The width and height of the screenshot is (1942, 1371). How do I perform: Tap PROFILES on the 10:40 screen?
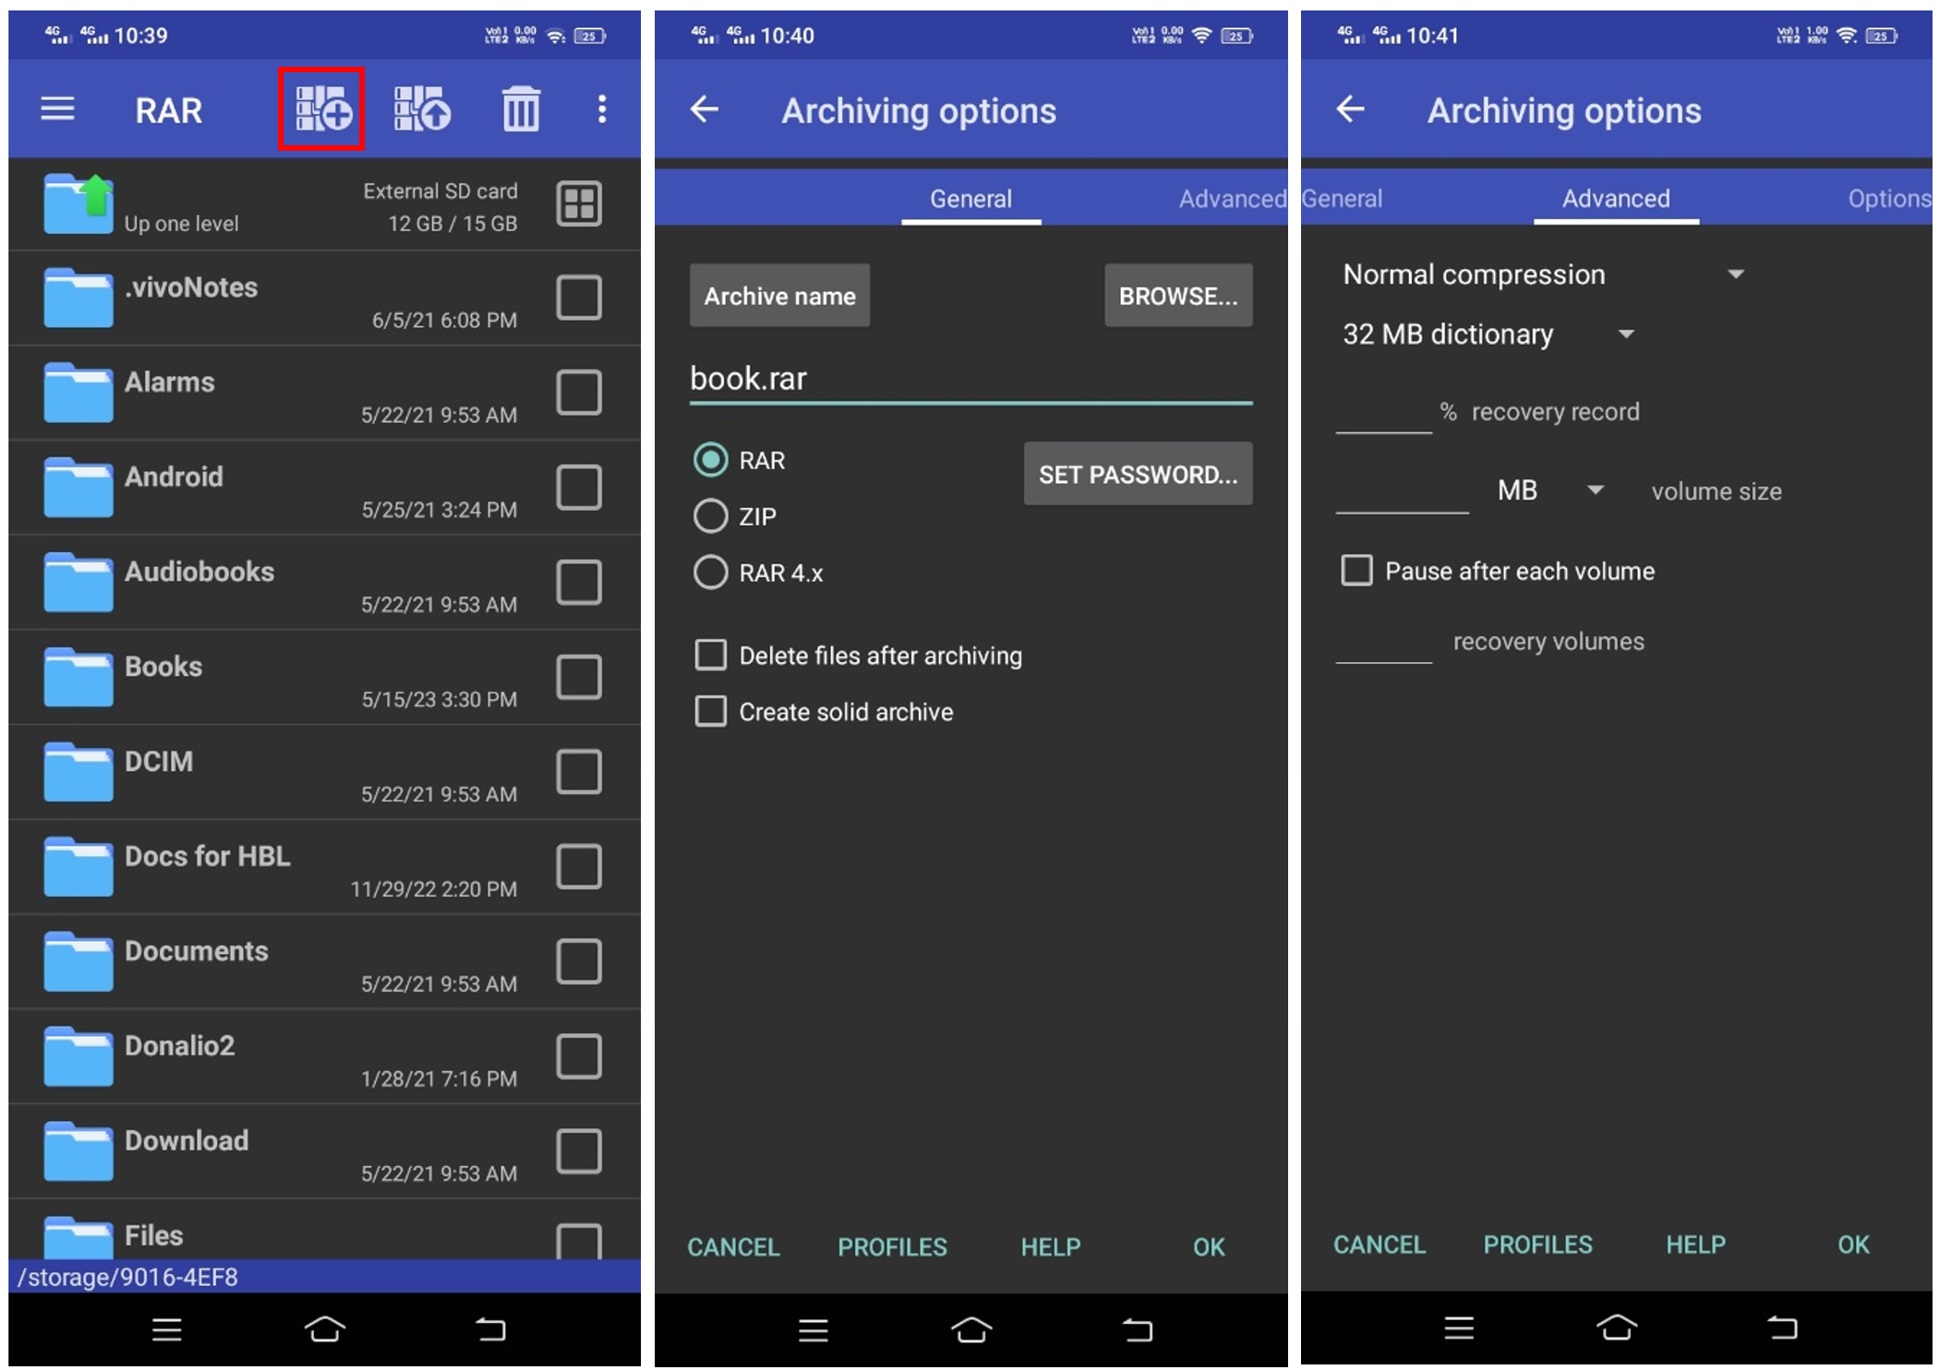892,1247
